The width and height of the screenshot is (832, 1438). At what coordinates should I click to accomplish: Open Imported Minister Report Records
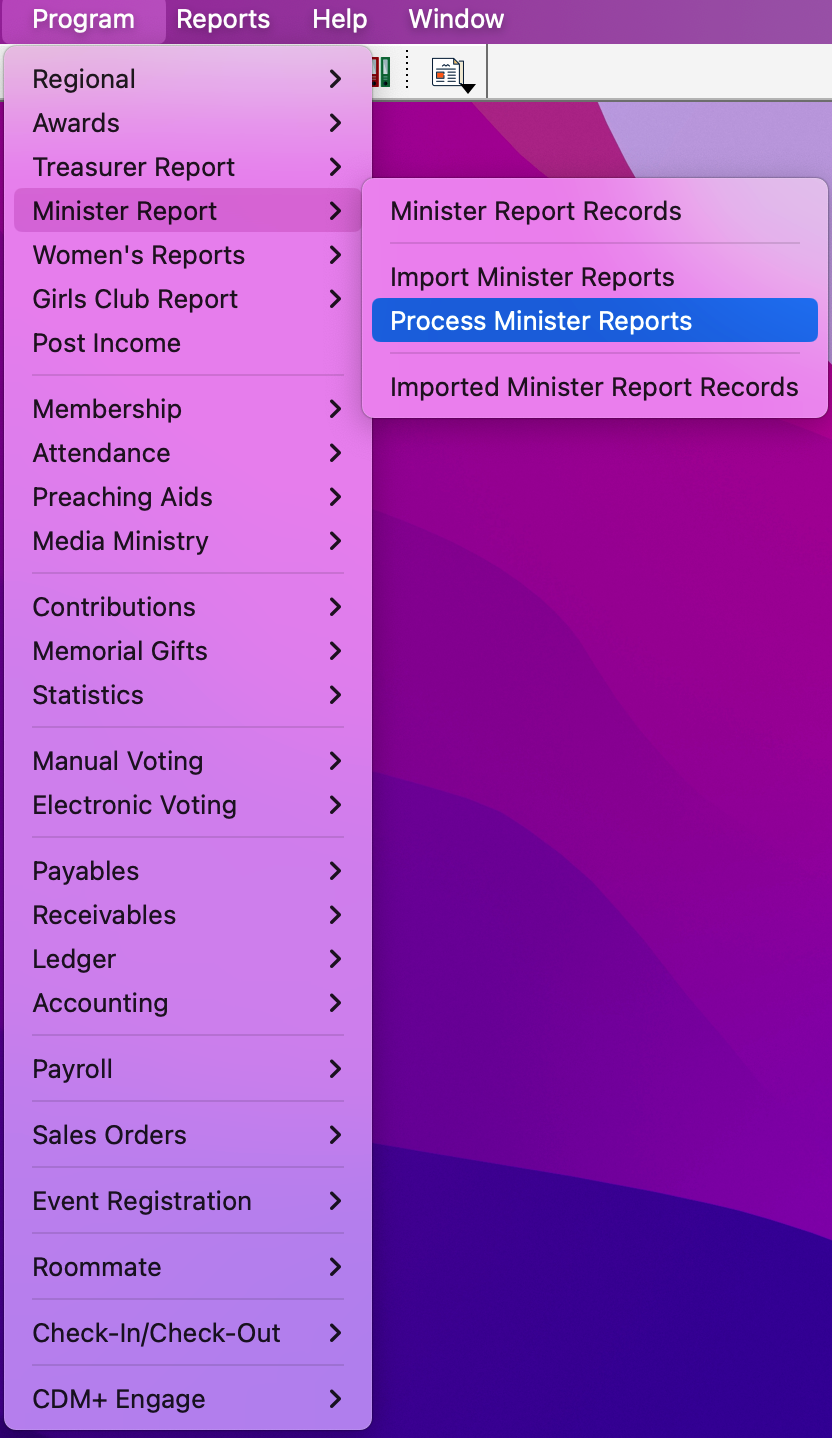[x=594, y=387]
